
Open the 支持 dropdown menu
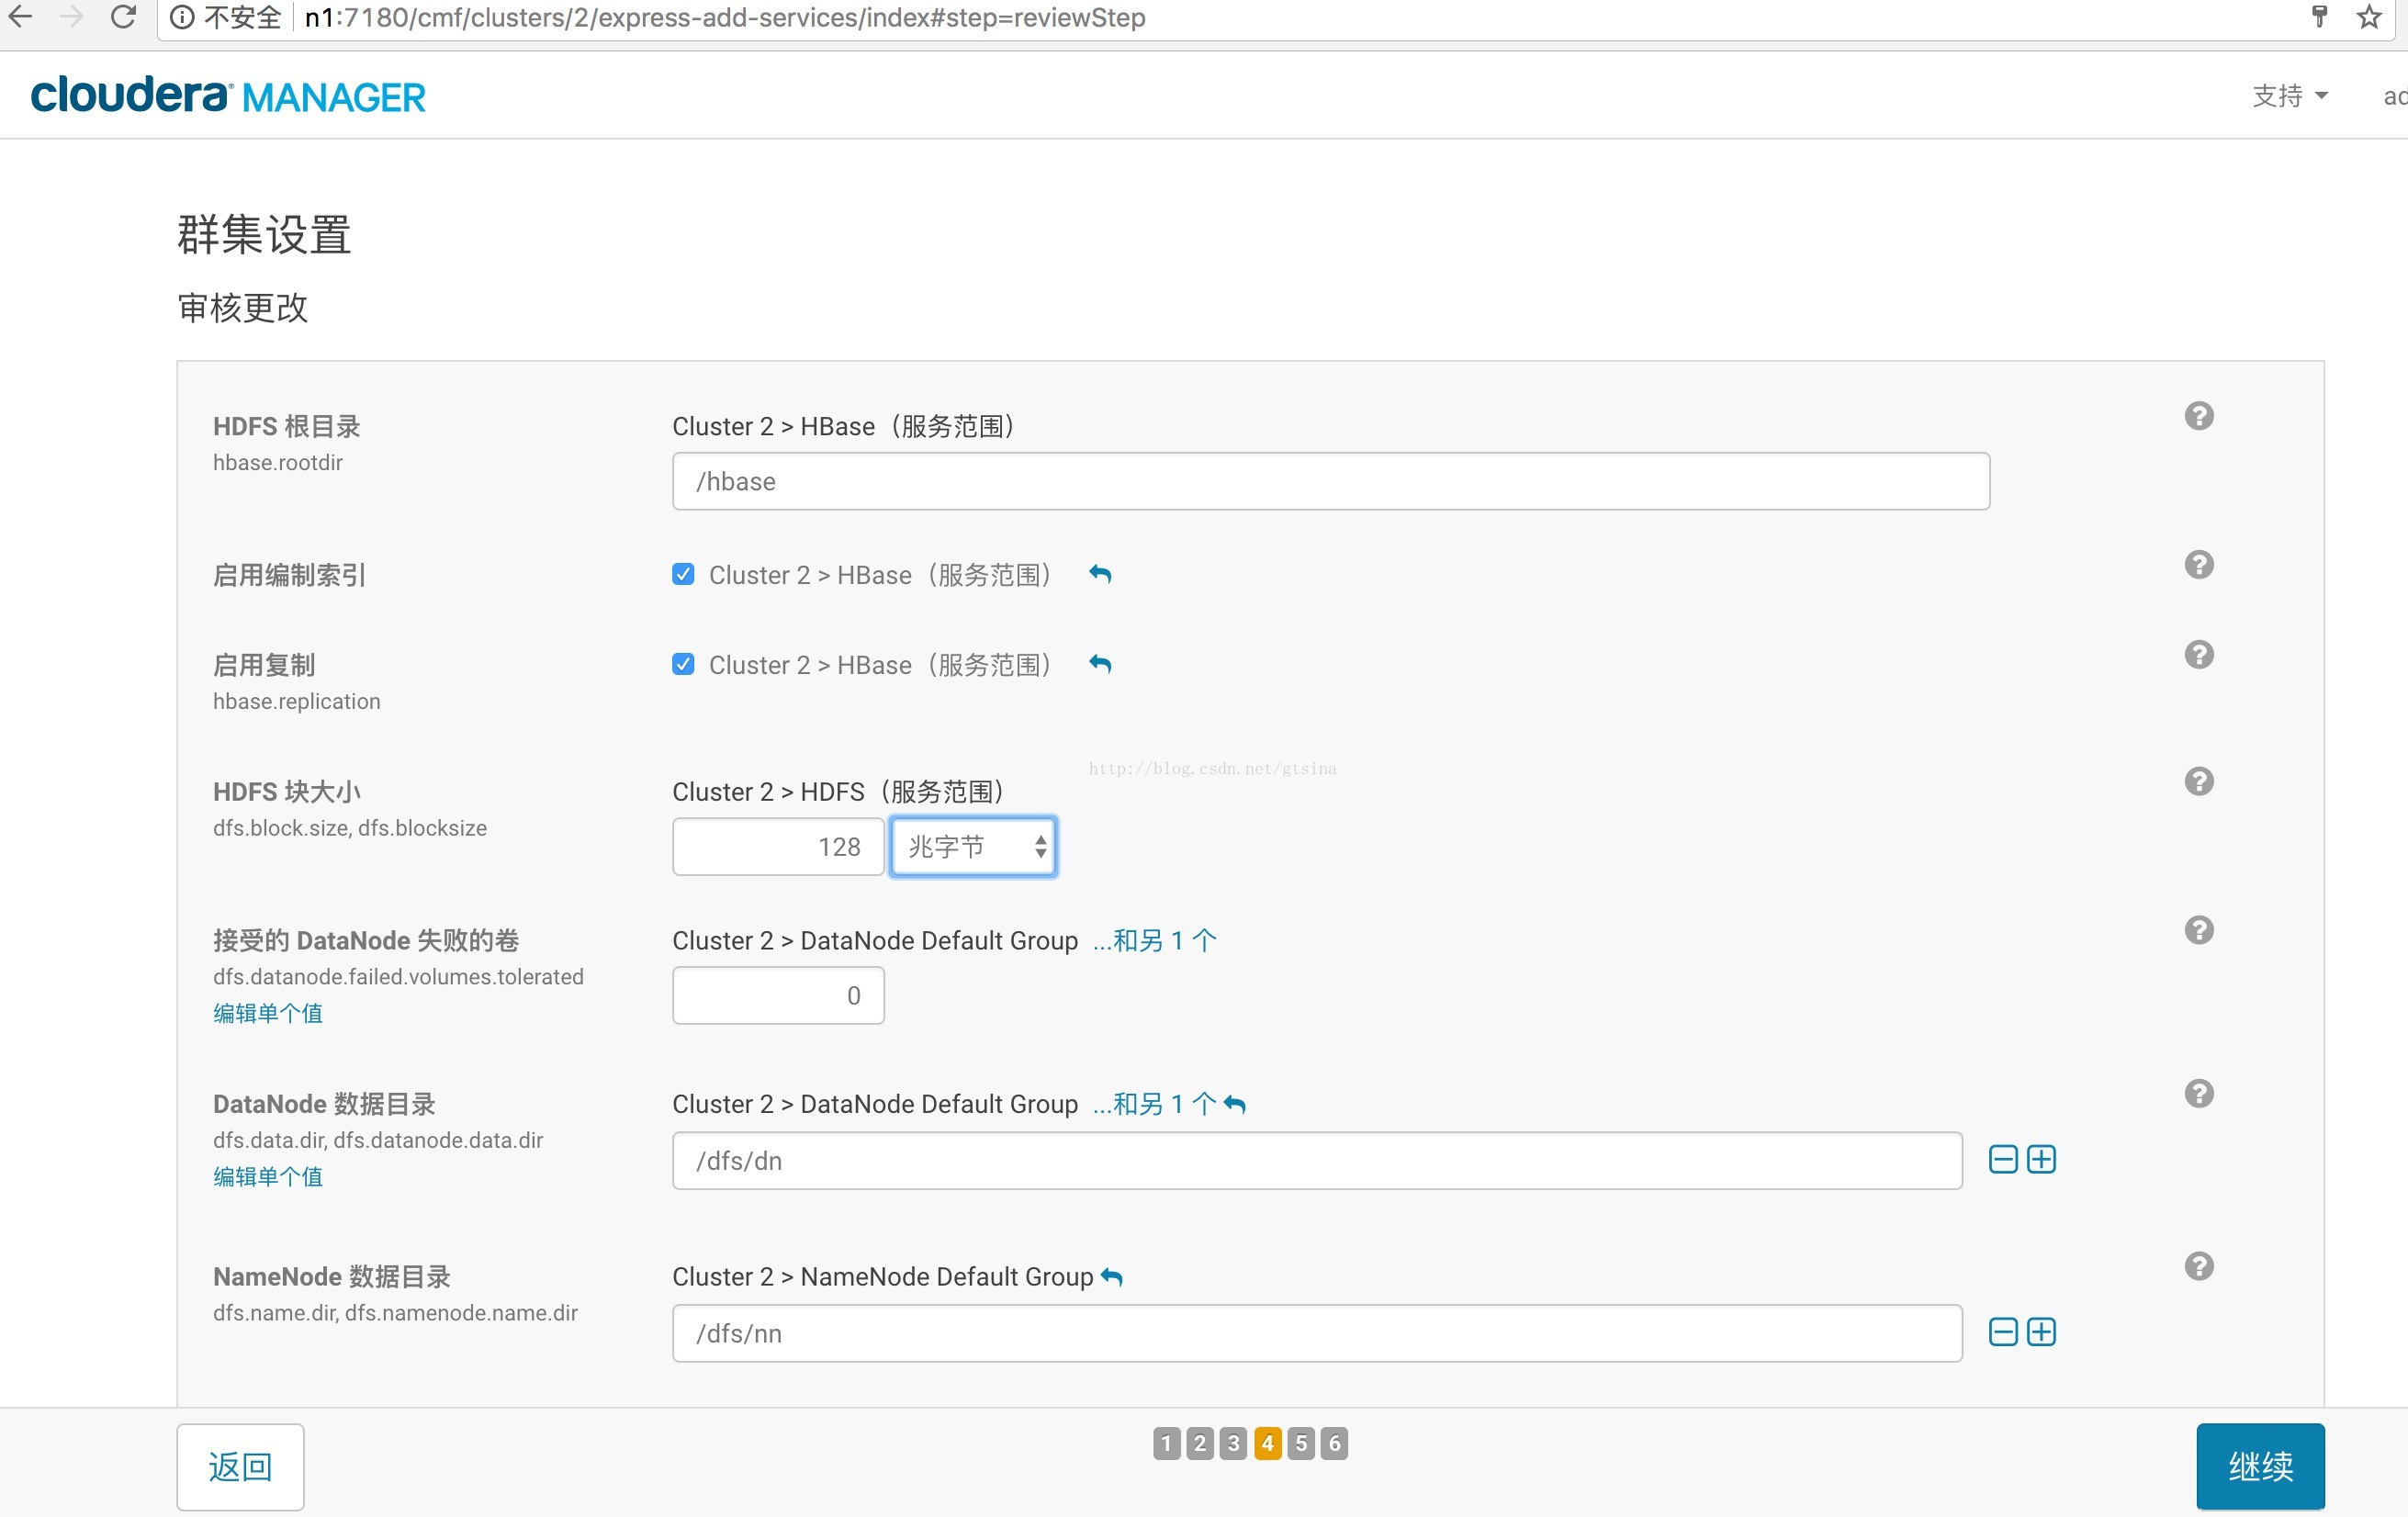click(x=2290, y=96)
